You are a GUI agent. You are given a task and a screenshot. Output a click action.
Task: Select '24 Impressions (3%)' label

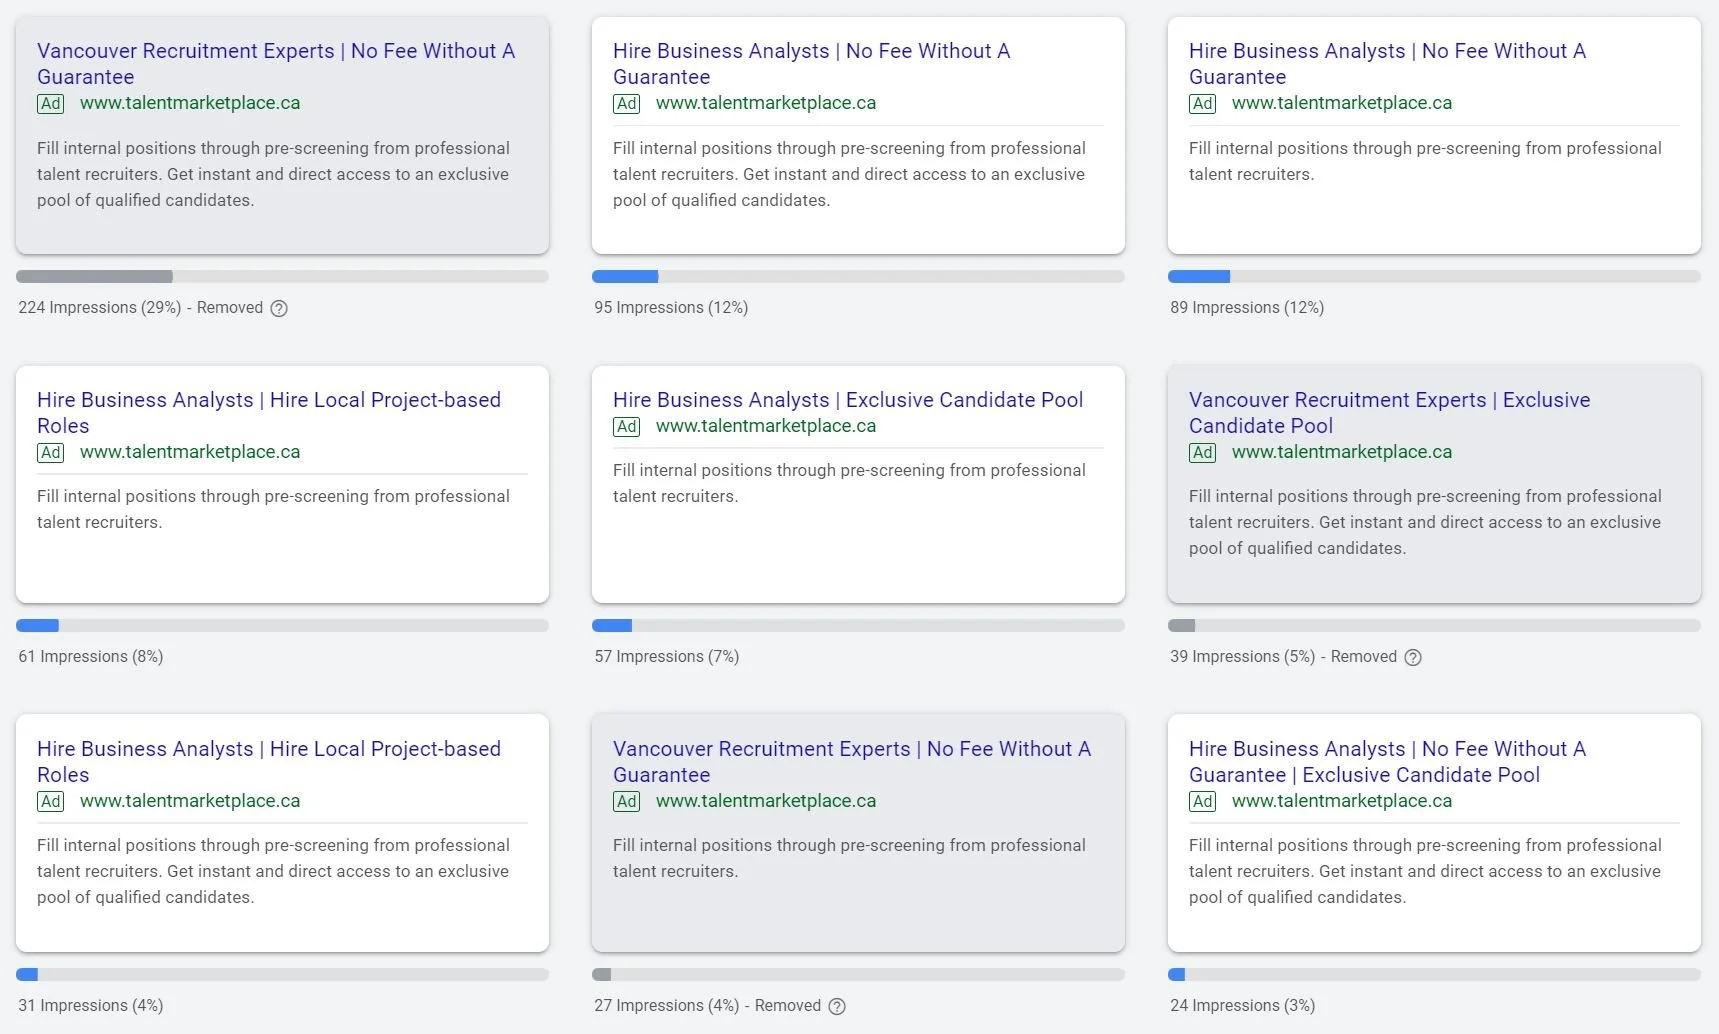pyautogui.click(x=1243, y=1006)
